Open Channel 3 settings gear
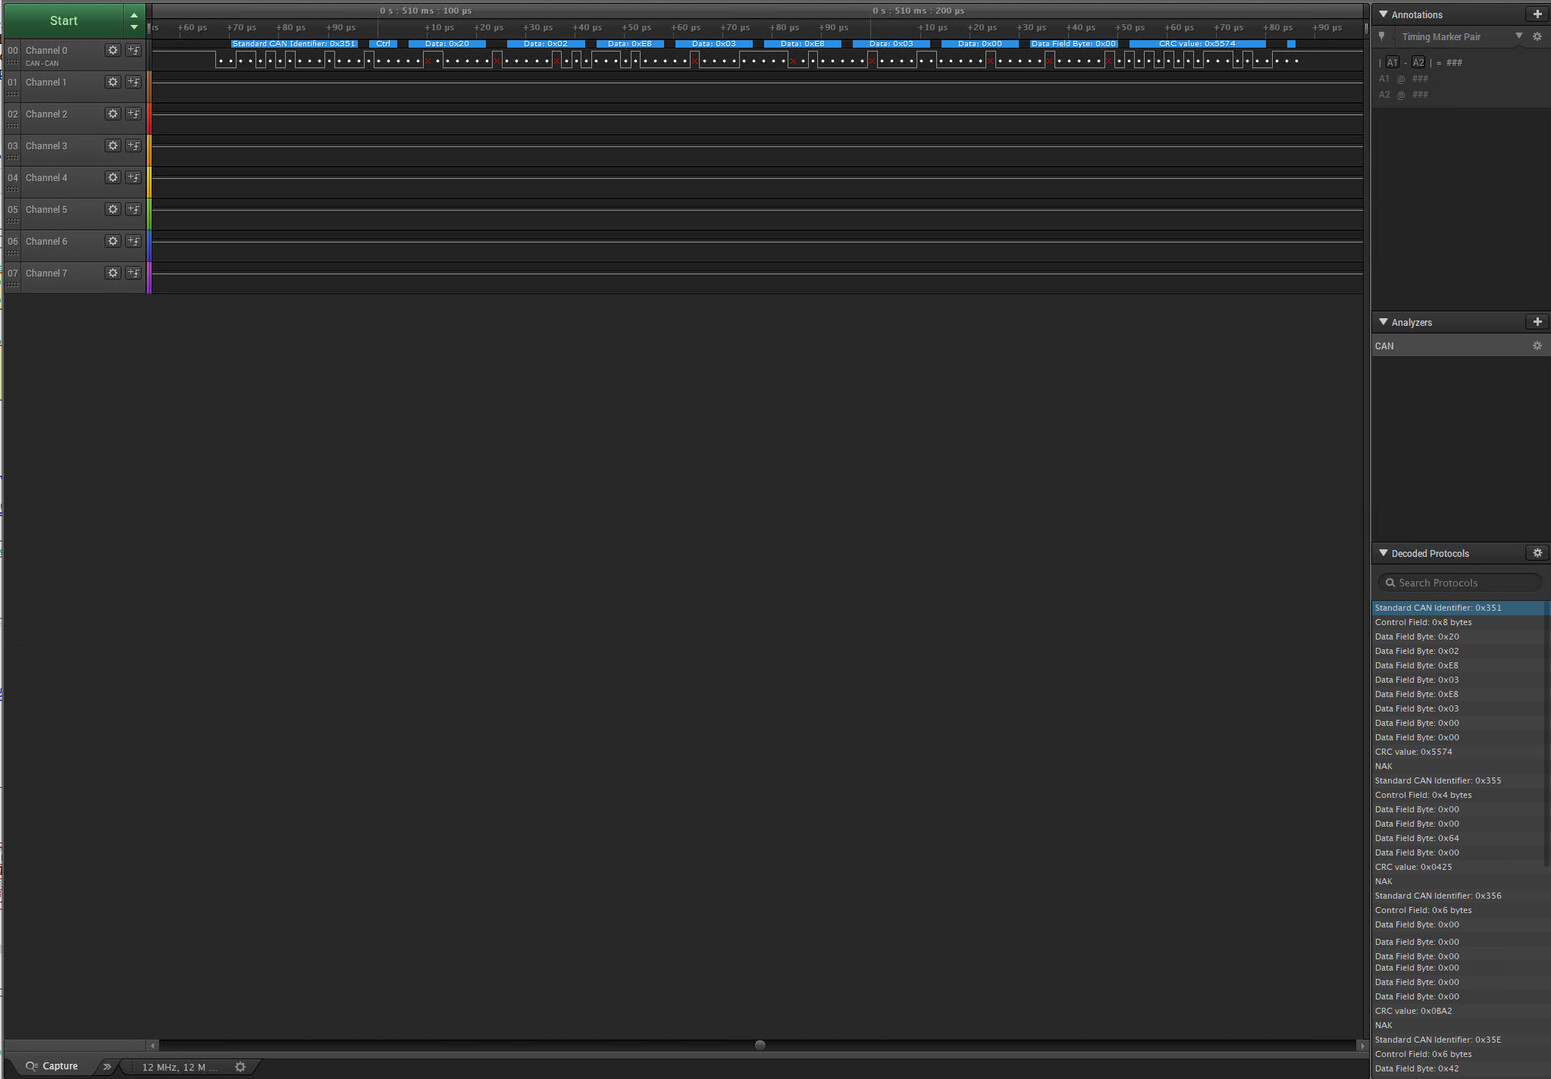 [113, 146]
